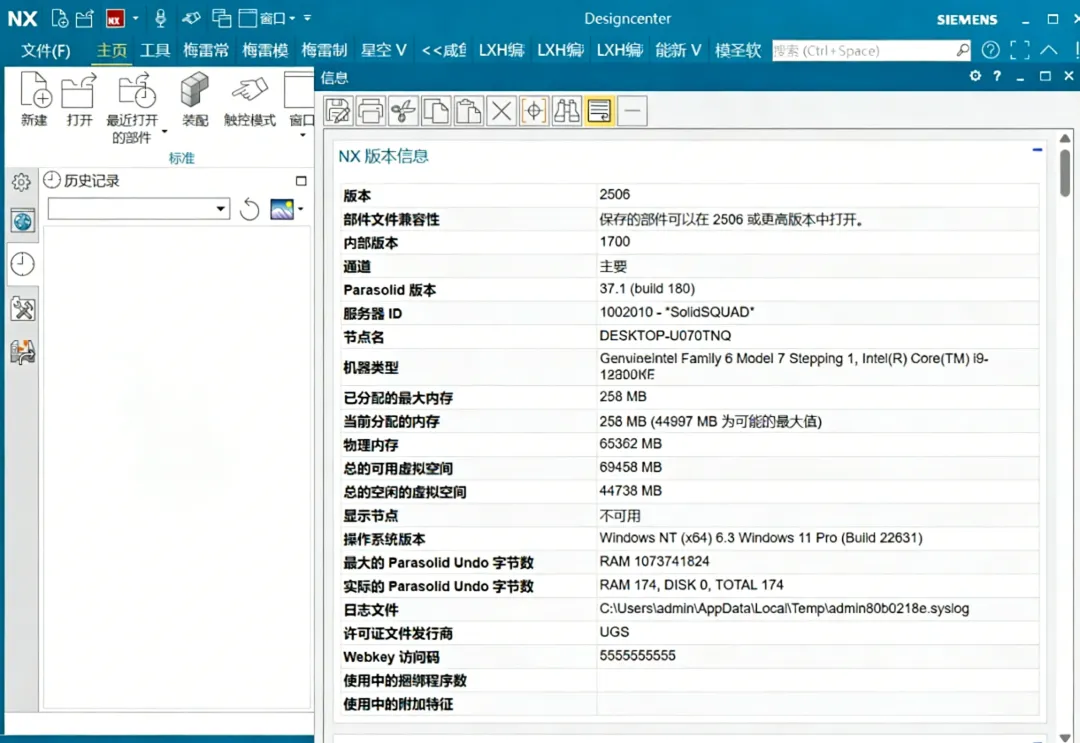Open the 窗口 dropdown in the title bar

pyautogui.click(x=267, y=19)
